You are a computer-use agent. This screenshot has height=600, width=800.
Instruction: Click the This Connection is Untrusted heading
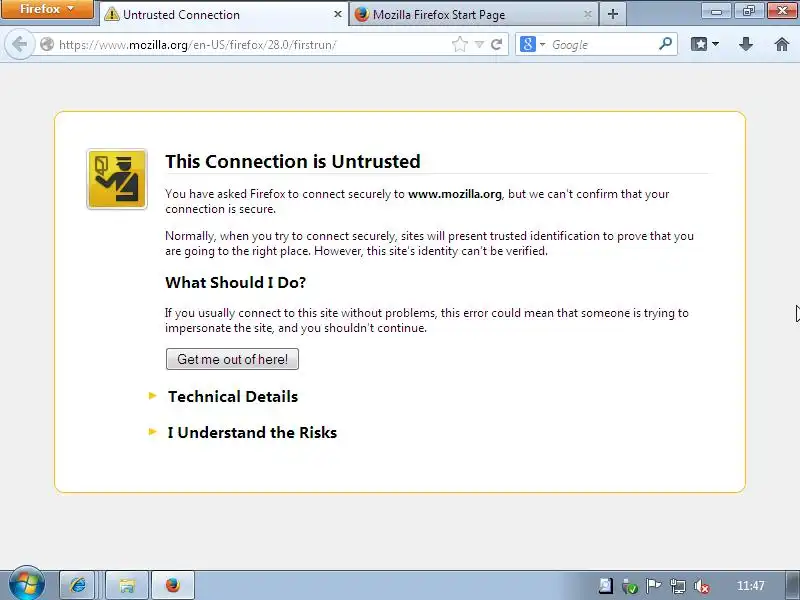click(293, 161)
